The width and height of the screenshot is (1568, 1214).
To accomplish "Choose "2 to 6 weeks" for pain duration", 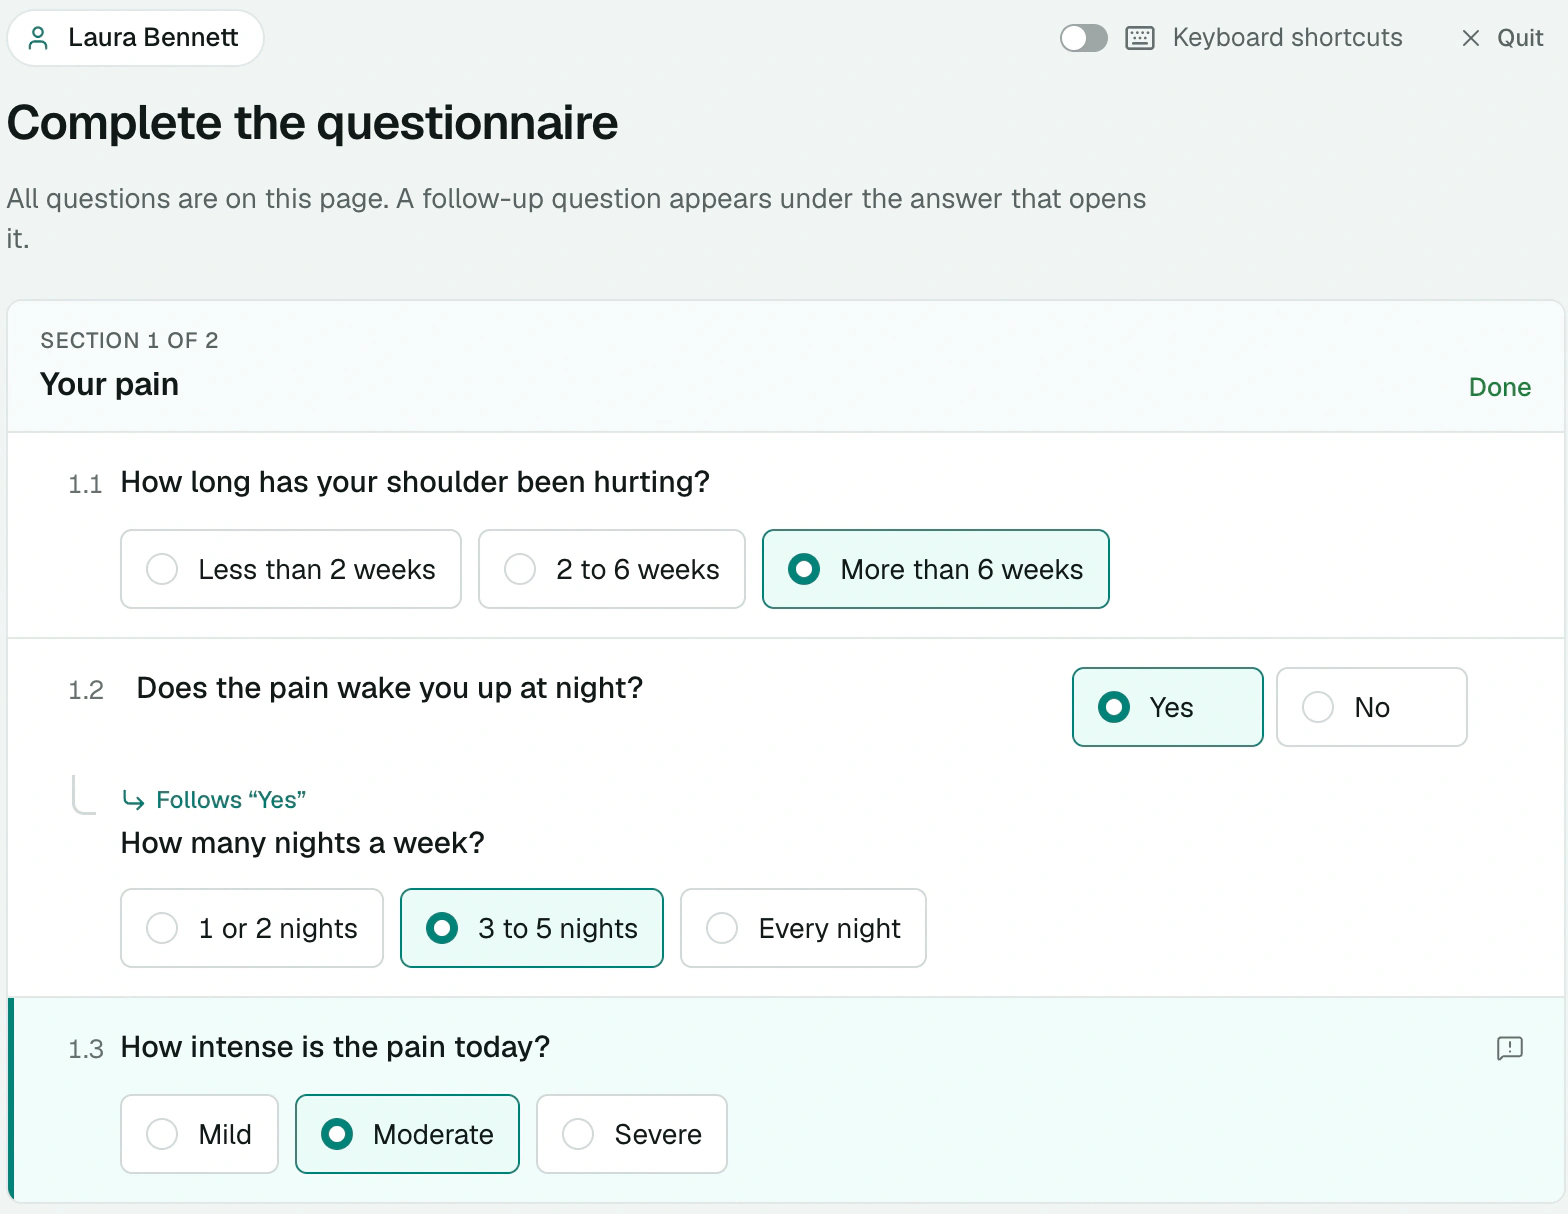I will tap(612, 569).
